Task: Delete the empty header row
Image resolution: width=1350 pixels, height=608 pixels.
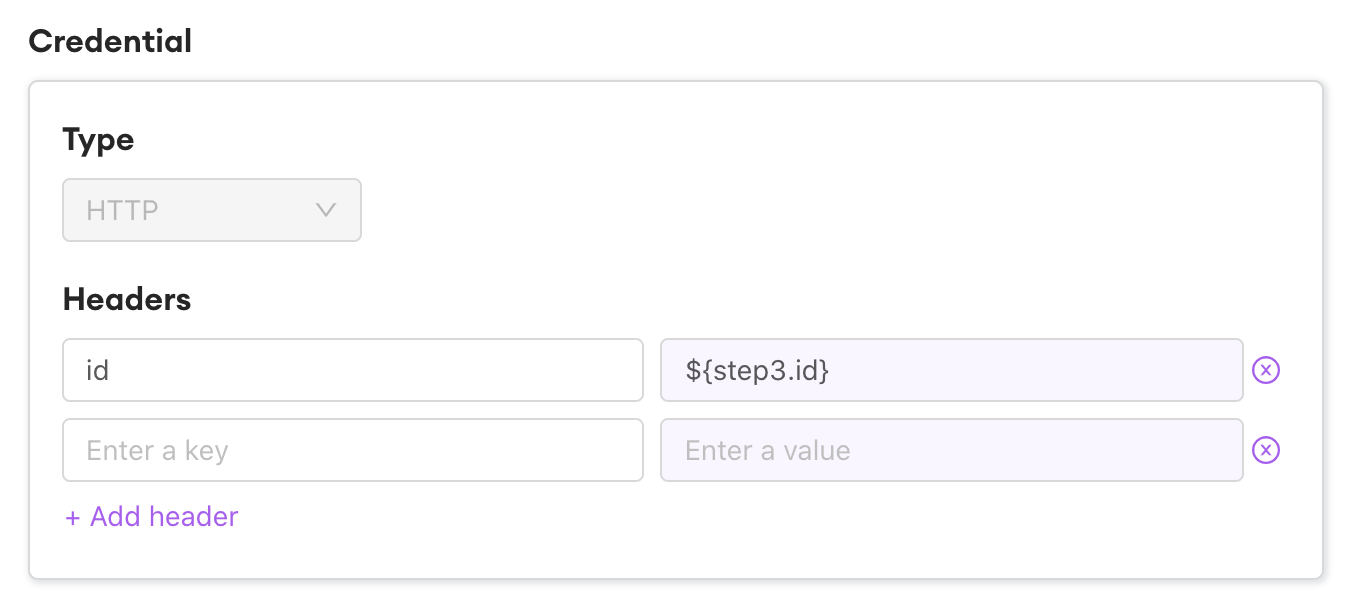Action: click(1266, 451)
